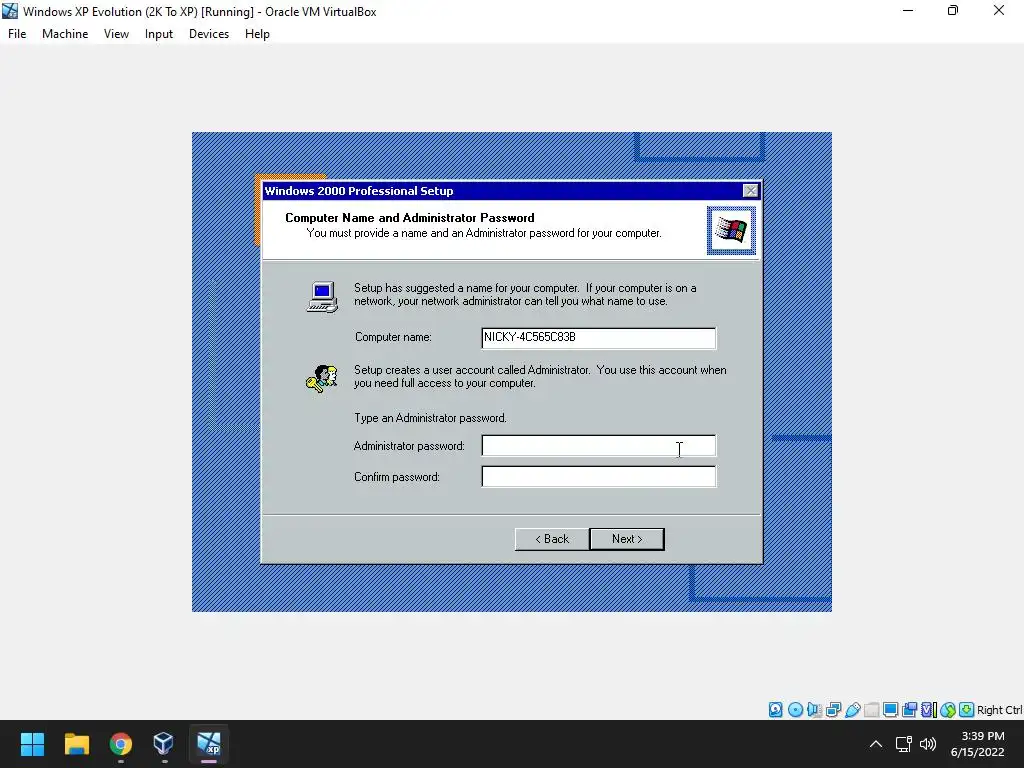Image resolution: width=1024 pixels, height=768 pixels.
Task: Click the computer icon beside name suggestion
Action: pos(323,297)
